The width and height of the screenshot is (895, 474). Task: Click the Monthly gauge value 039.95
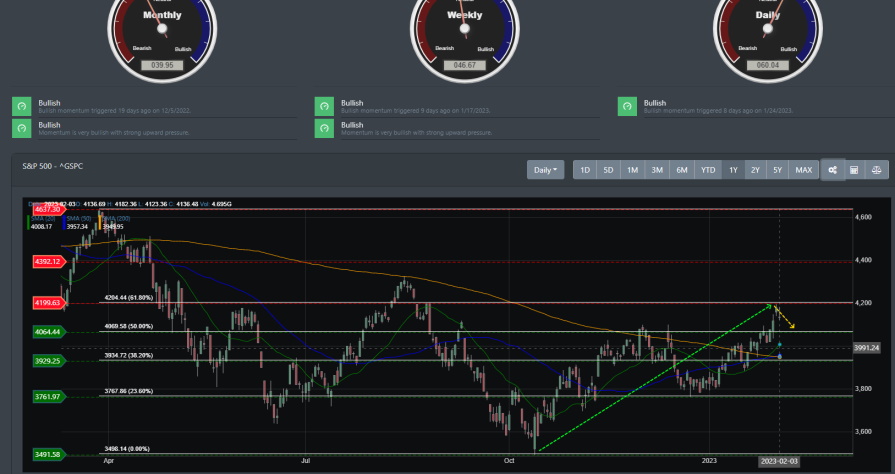162,65
